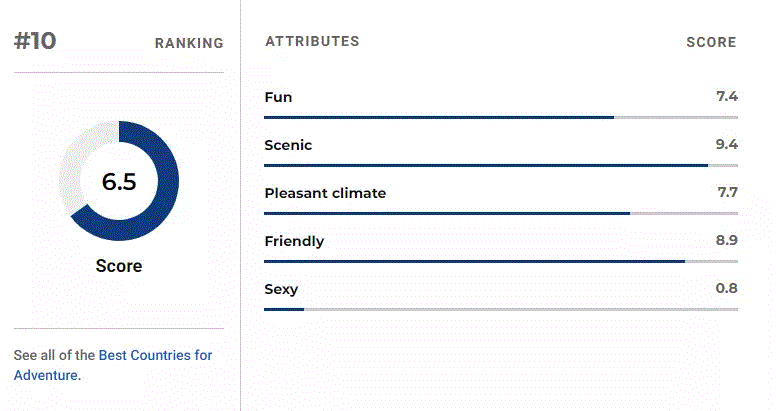
Task: Click the 9.4 Scenic score value
Action: (x=727, y=144)
